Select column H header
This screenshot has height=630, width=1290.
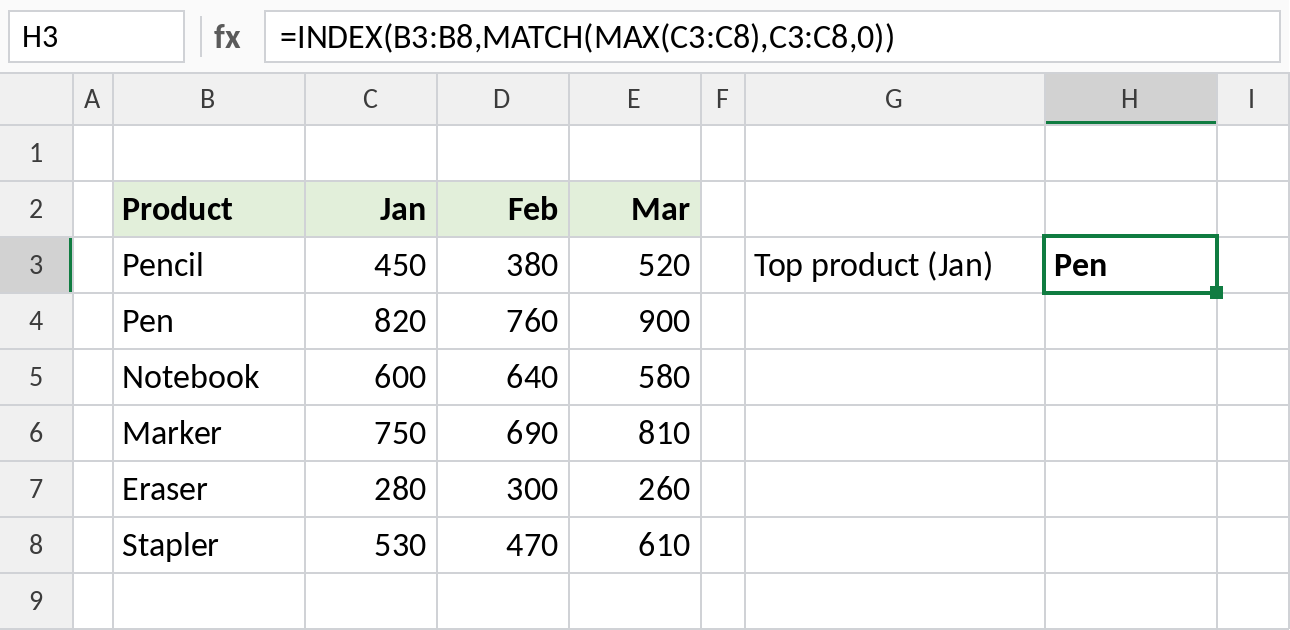(x=1130, y=98)
